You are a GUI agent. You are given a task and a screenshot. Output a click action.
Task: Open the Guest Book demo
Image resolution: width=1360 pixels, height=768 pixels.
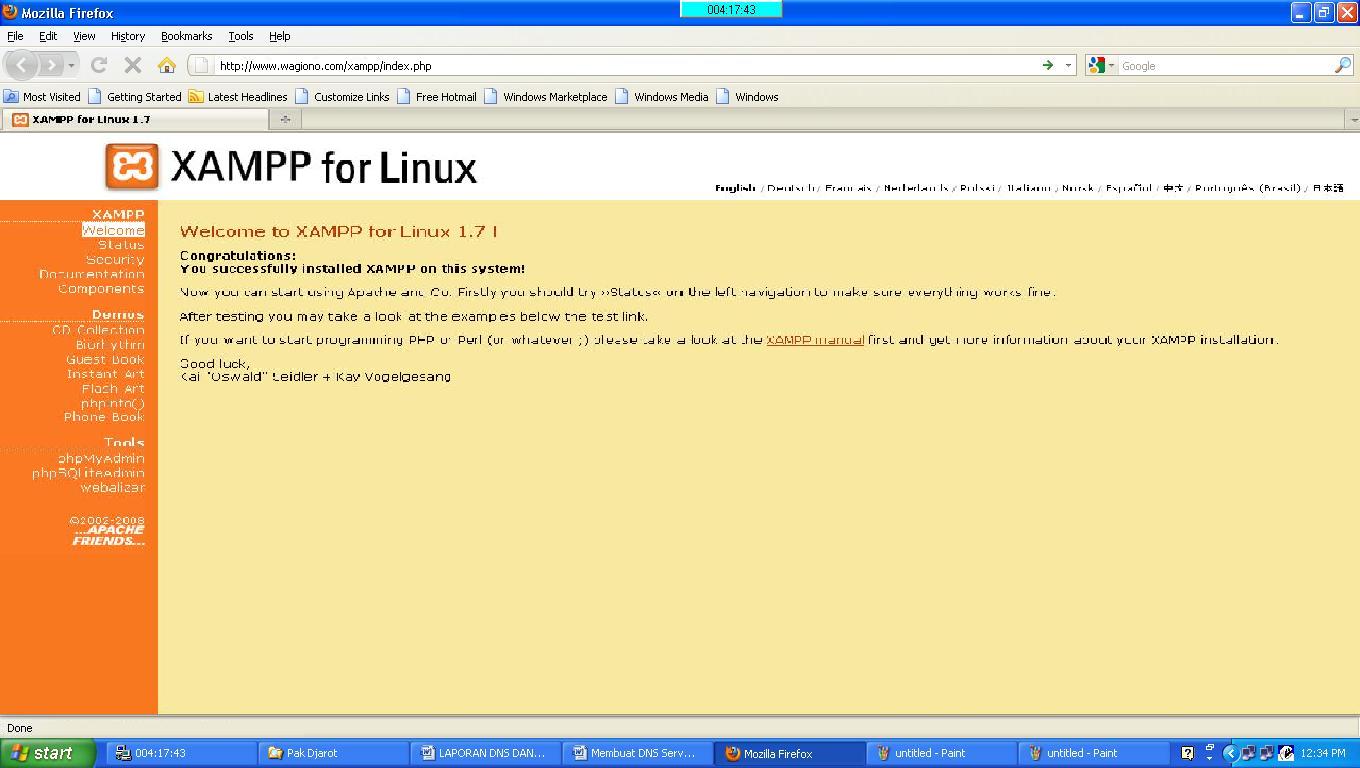click(x=105, y=360)
